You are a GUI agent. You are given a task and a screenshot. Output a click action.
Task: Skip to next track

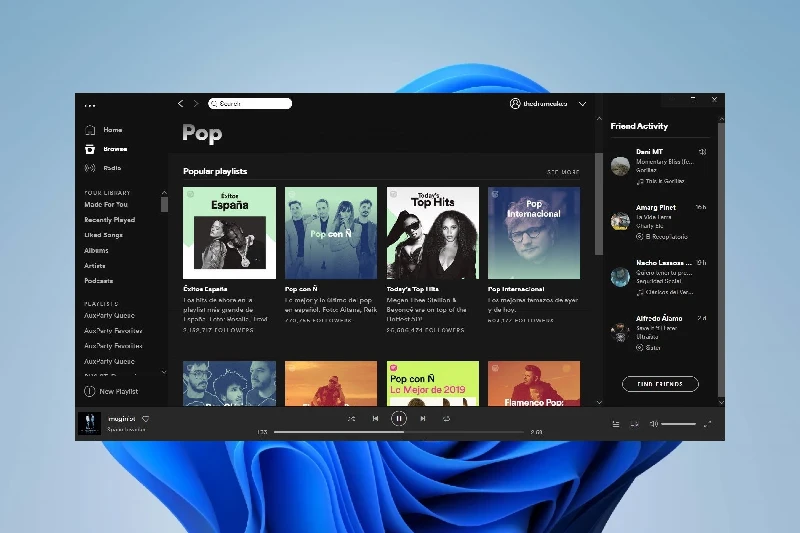tap(422, 419)
